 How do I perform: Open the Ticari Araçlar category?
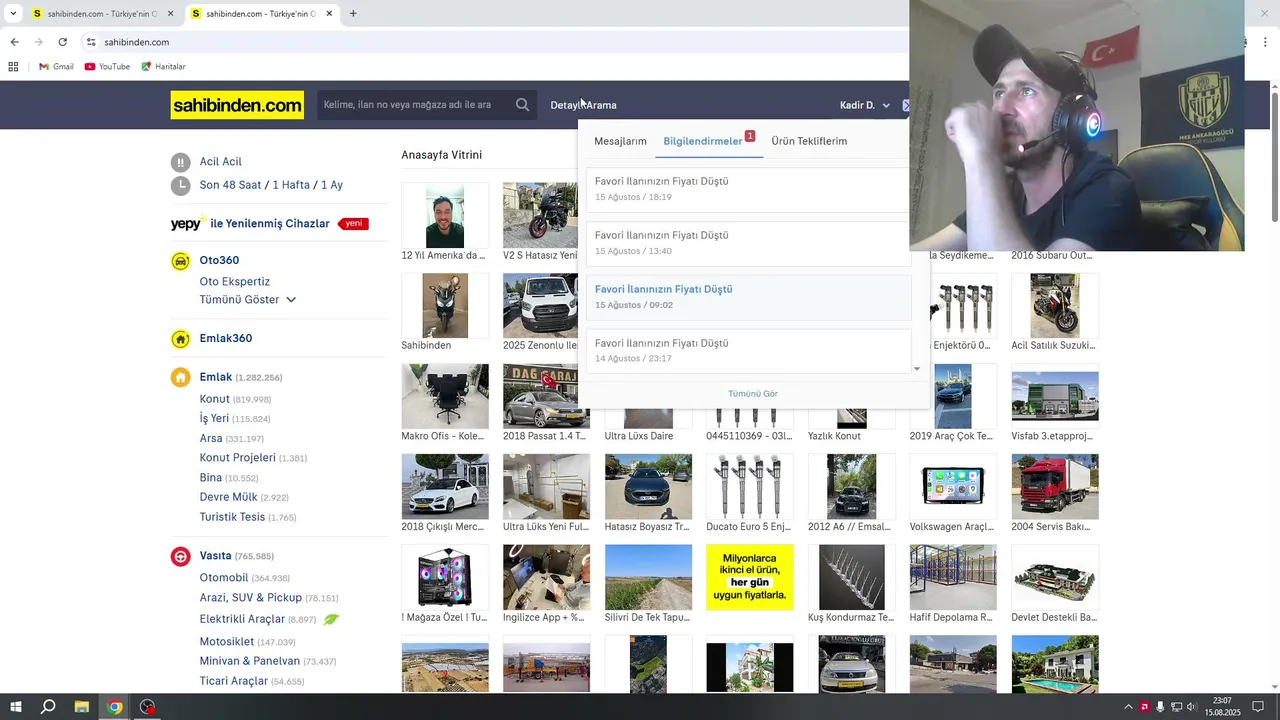234,681
